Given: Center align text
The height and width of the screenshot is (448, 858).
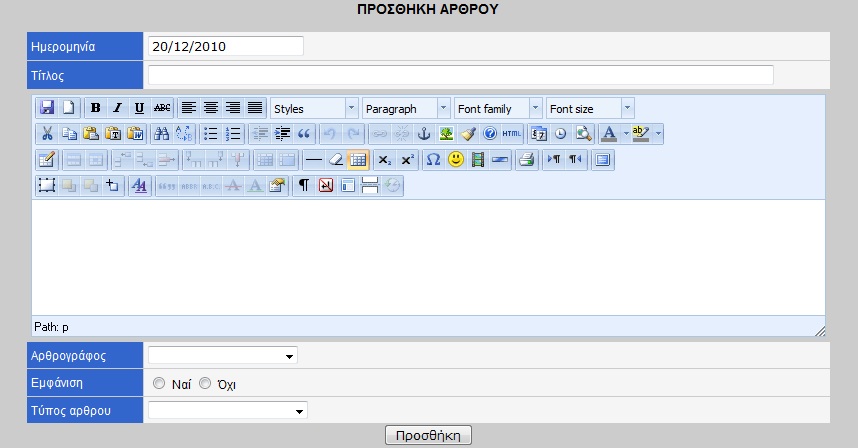Looking at the screenshot, I should [x=211, y=108].
